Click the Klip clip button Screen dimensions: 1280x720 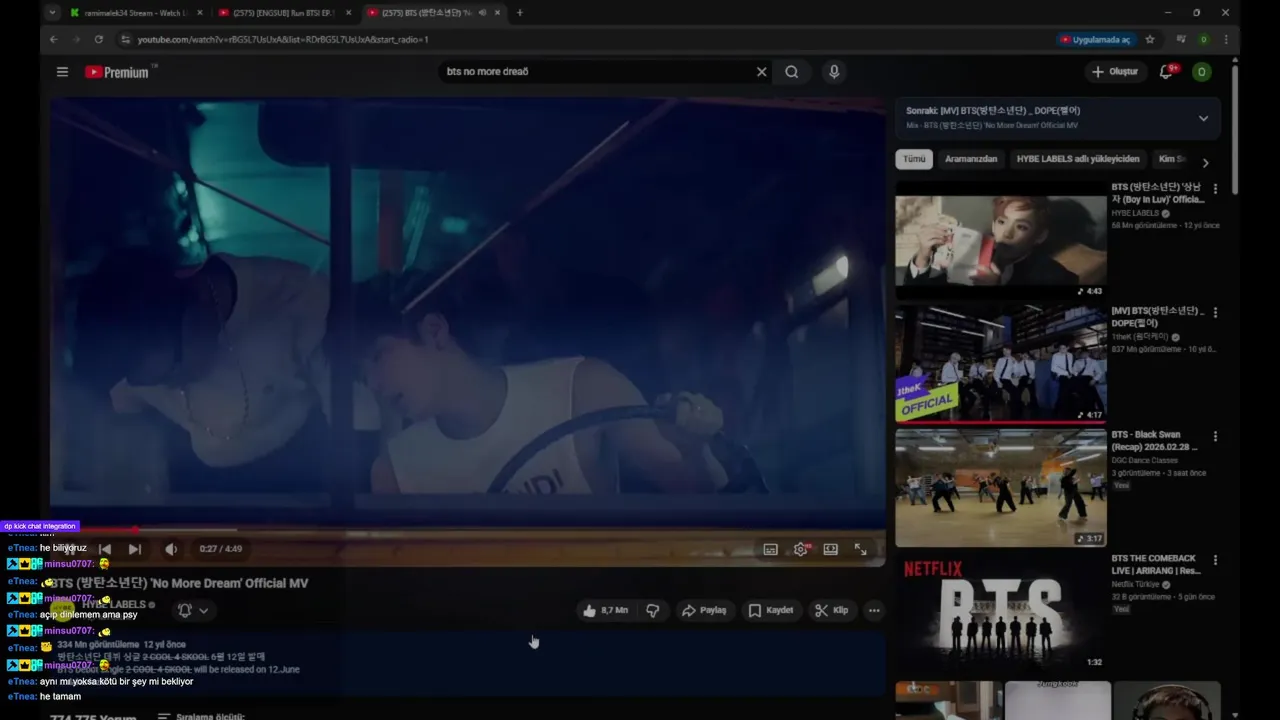point(832,610)
